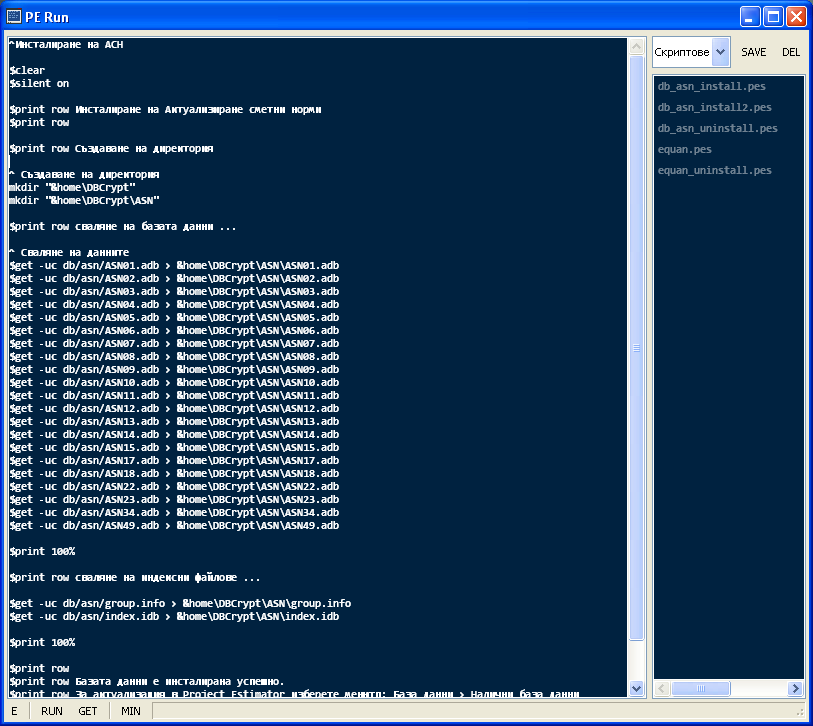Screen dimensions: 813x726
Task: Click GET in the status bar
Action: pos(88,711)
